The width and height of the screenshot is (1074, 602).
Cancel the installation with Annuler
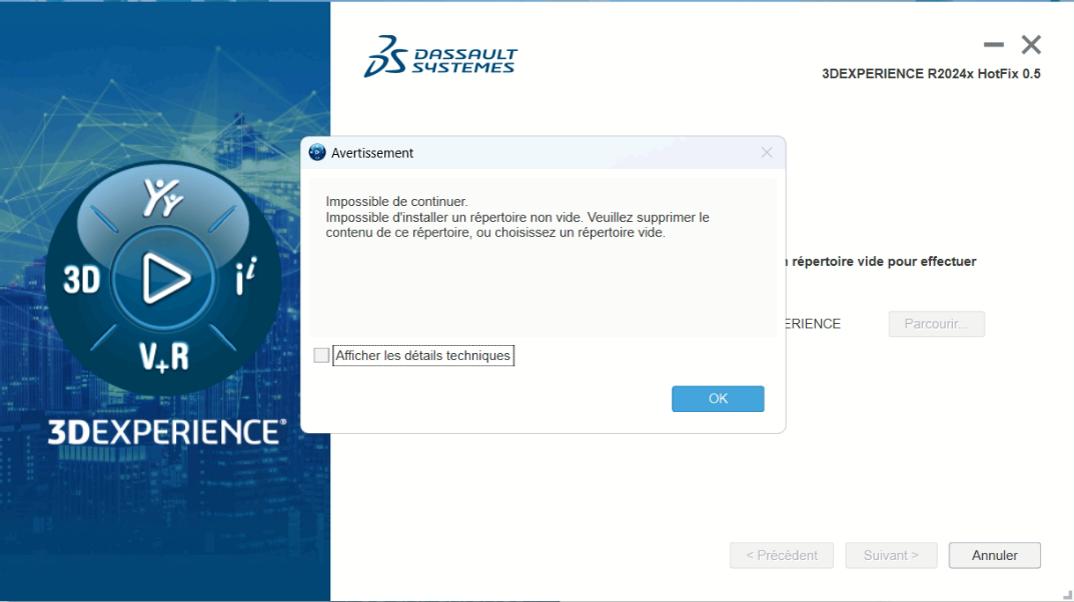[x=994, y=555]
